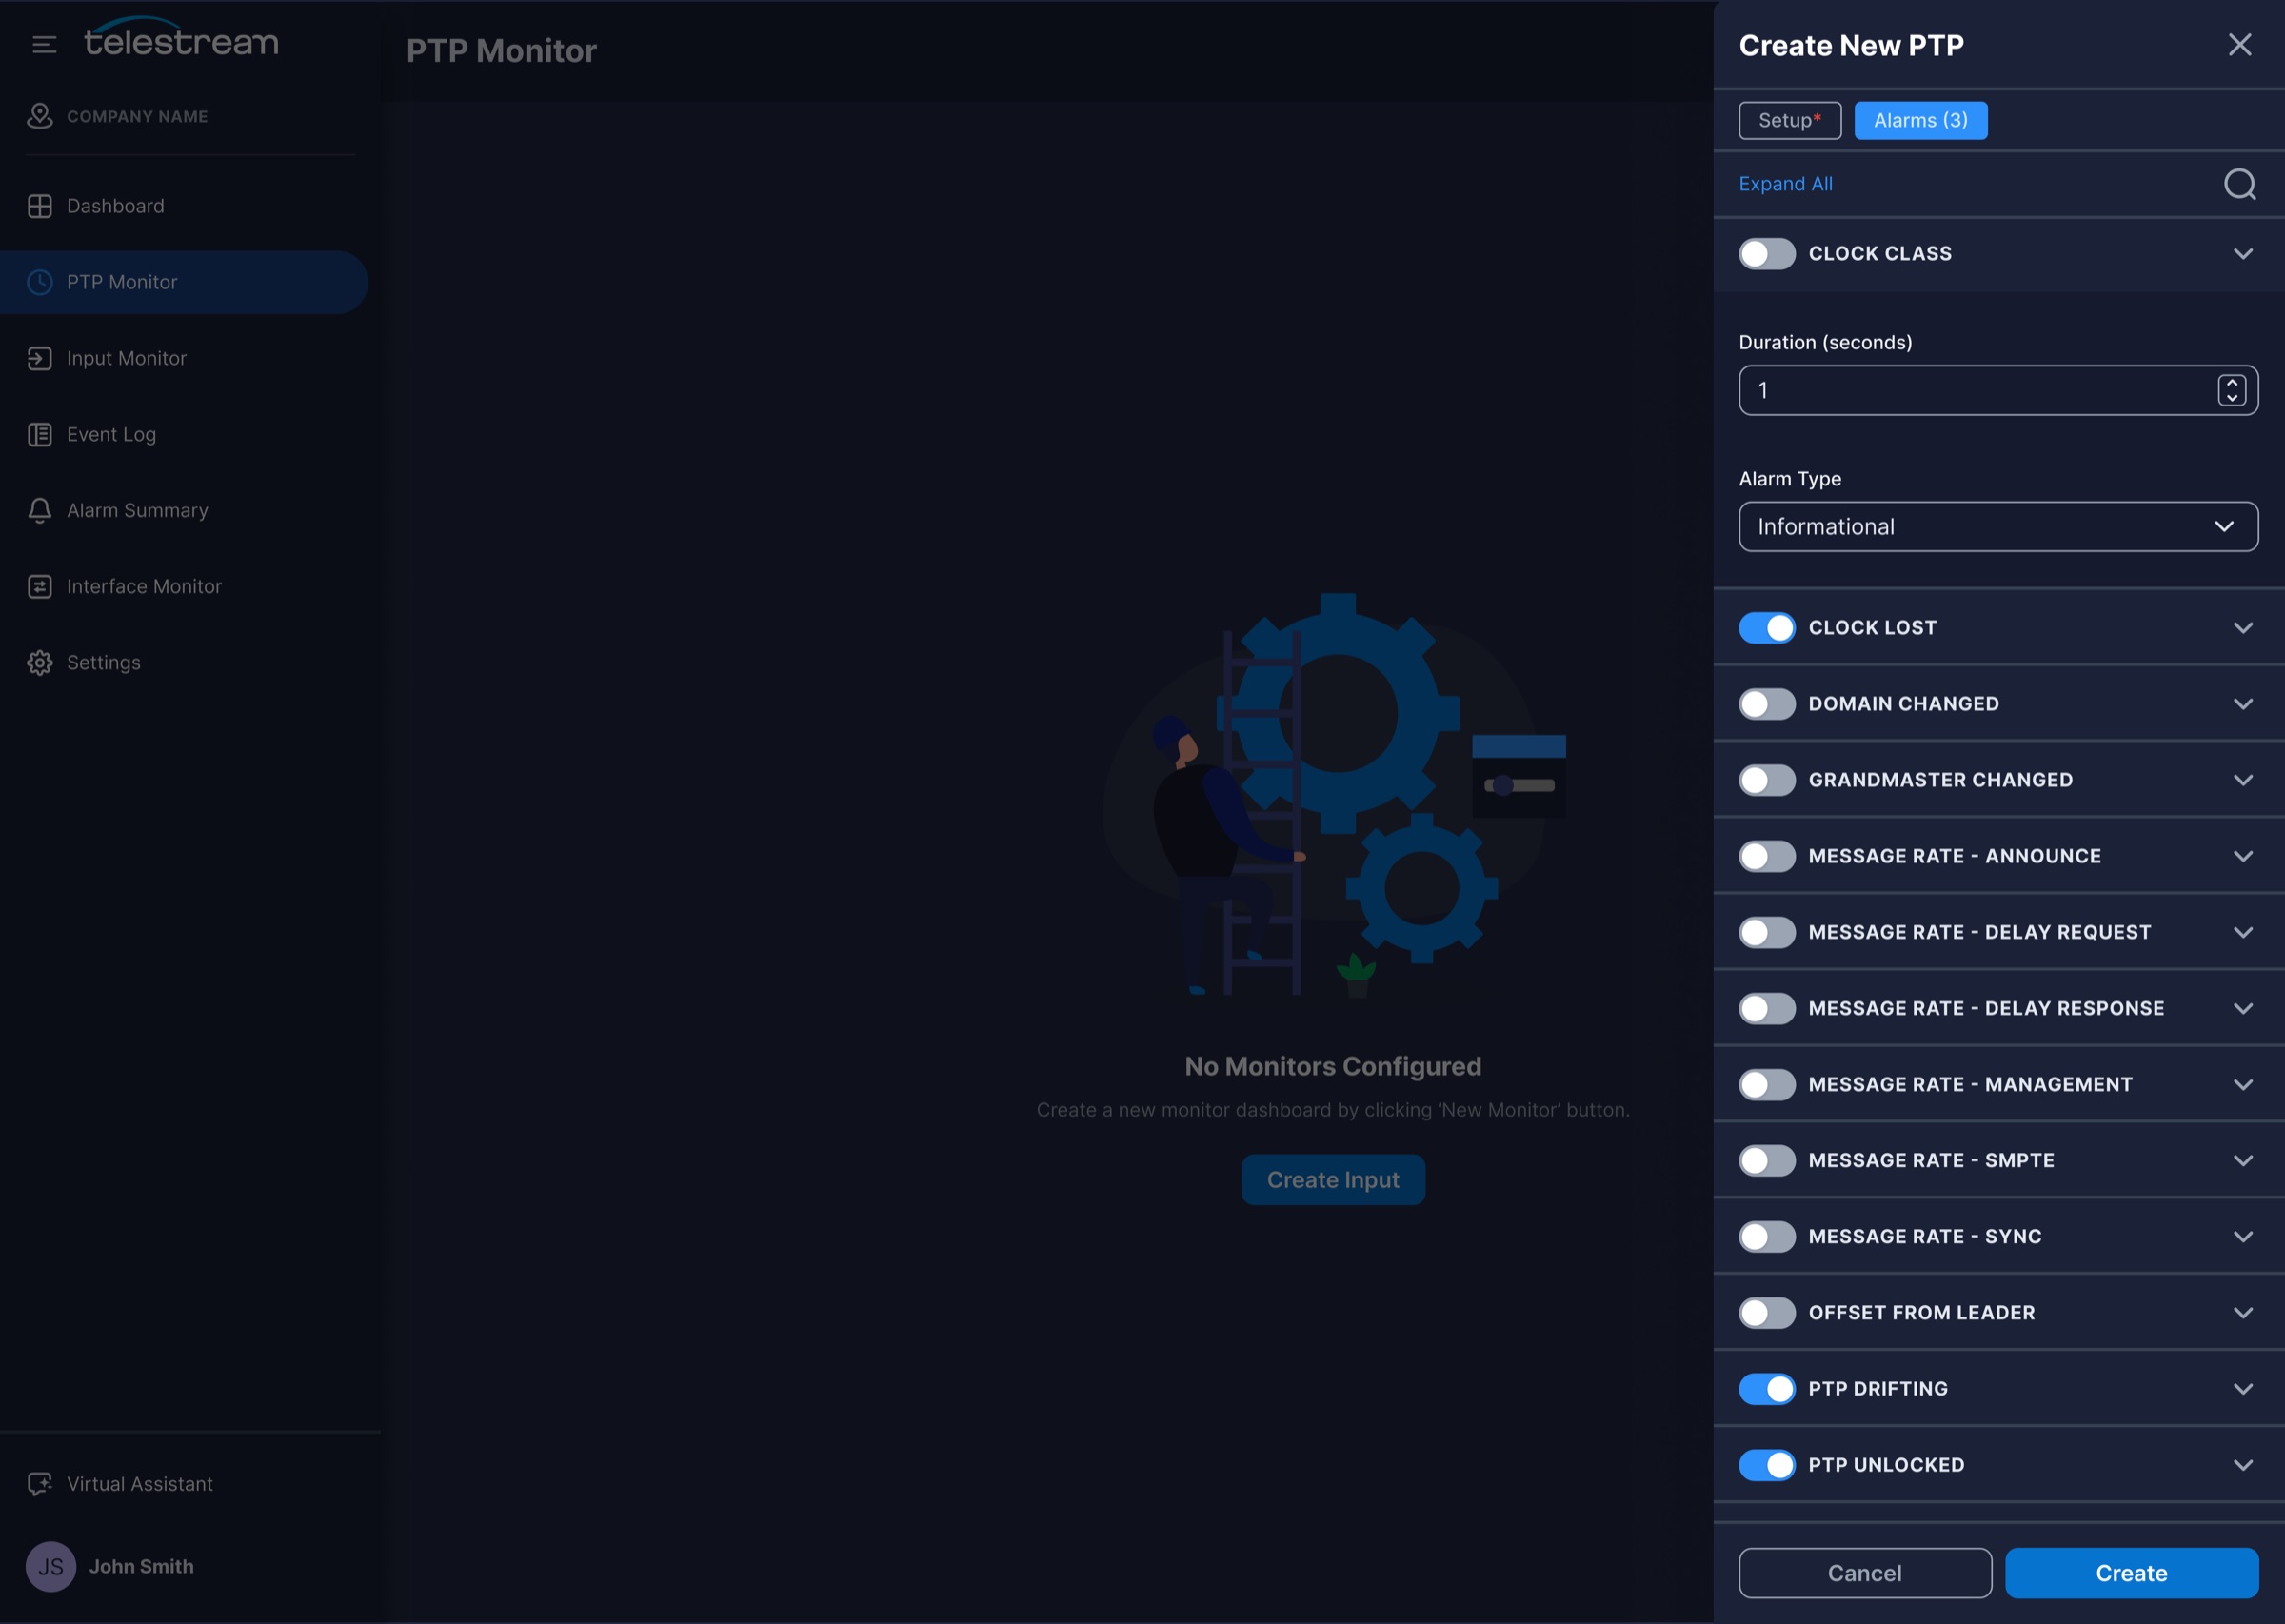The width and height of the screenshot is (2285, 1624).
Task: Click the telestream logo
Action: 181,39
